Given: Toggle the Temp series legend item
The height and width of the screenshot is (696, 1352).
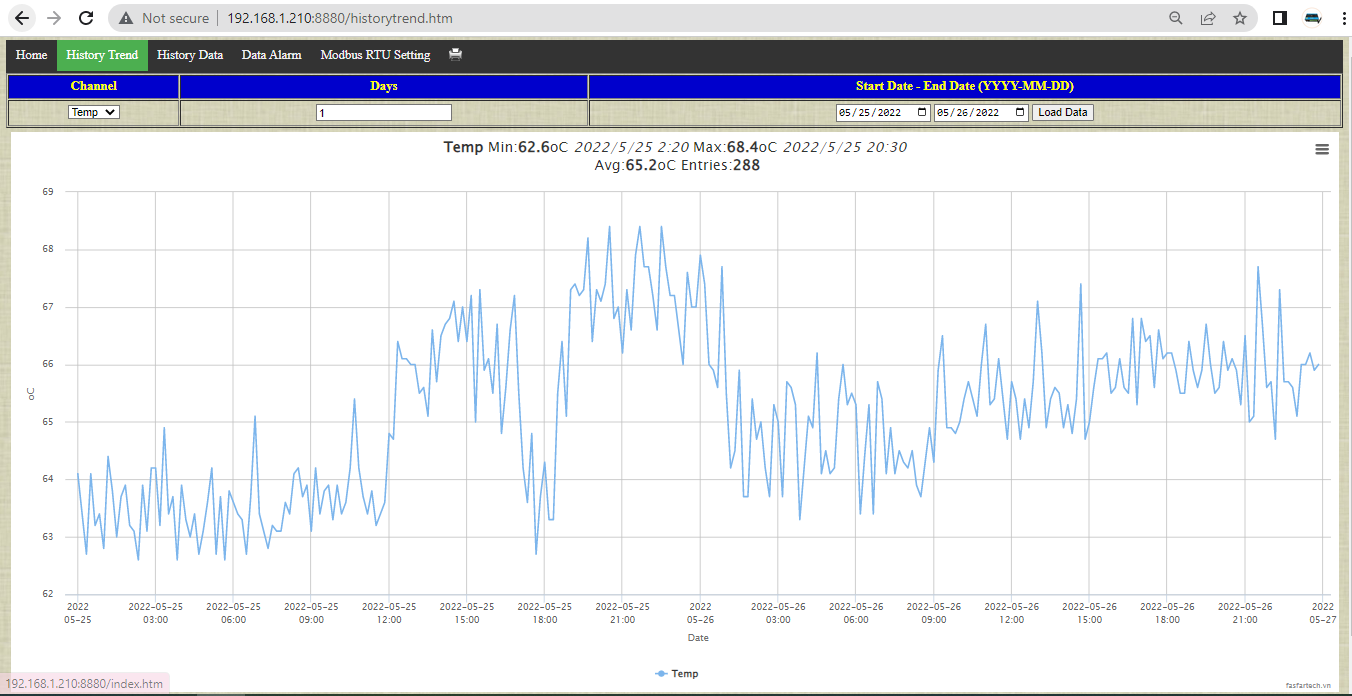Looking at the screenshot, I should [677, 674].
